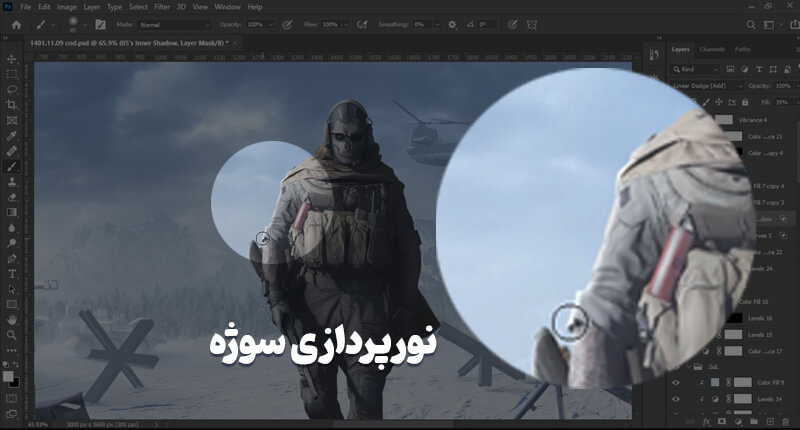
Task: Select the Frame tool
Action: (x=12, y=120)
